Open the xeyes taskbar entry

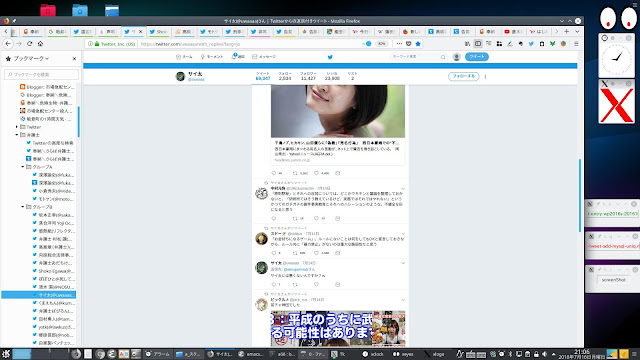pos(403,354)
